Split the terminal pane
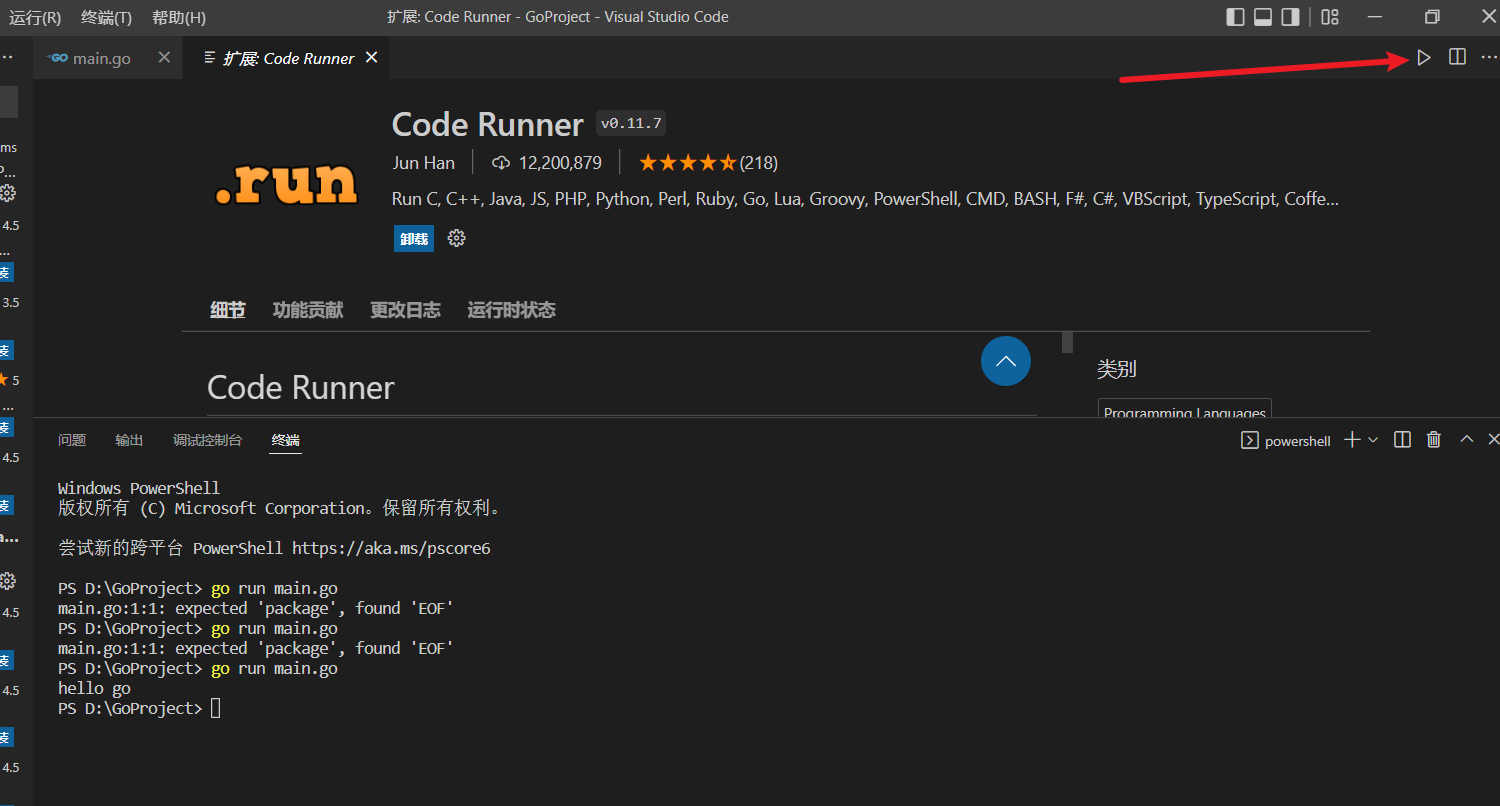This screenshot has width=1500, height=806. coord(1402,440)
